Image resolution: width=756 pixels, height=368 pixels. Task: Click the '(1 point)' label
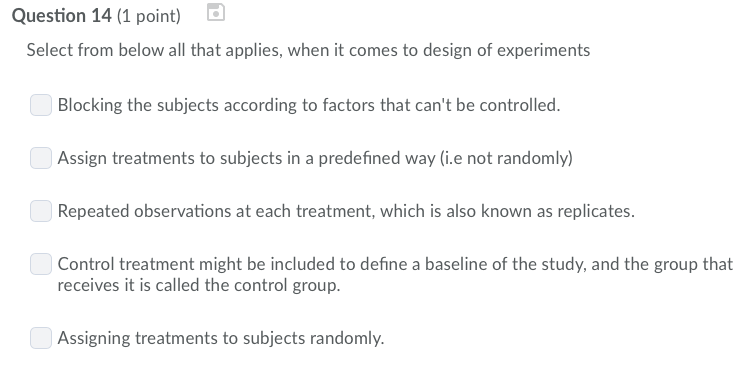(x=148, y=16)
